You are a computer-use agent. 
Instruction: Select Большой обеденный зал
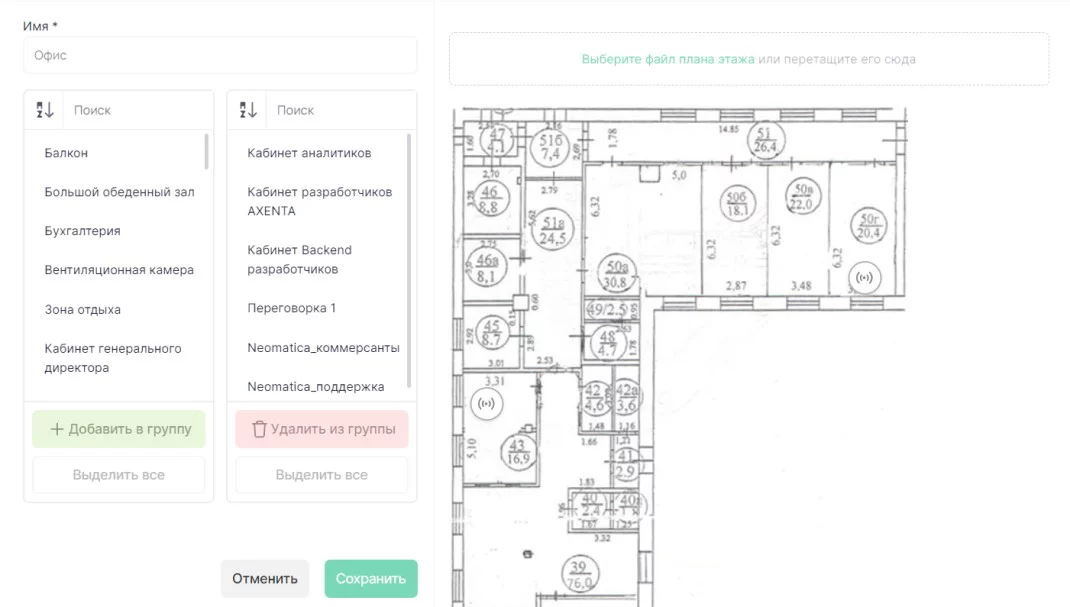tap(119, 192)
